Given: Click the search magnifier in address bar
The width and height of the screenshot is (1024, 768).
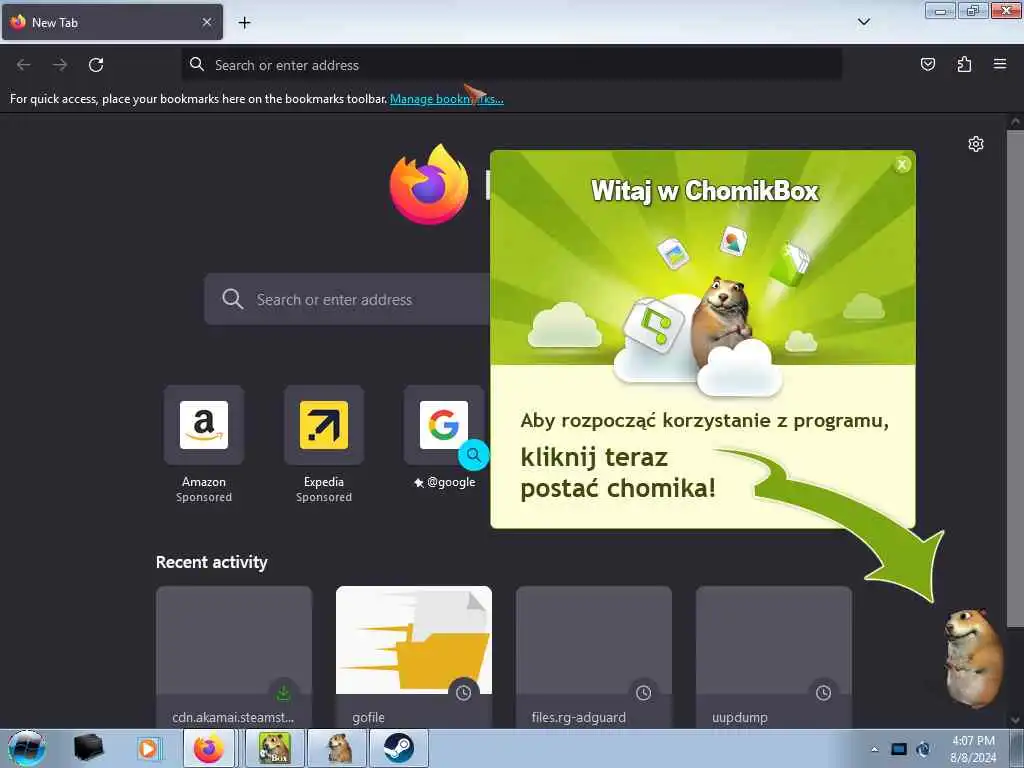Looking at the screenshot, I should click(197, 64).
